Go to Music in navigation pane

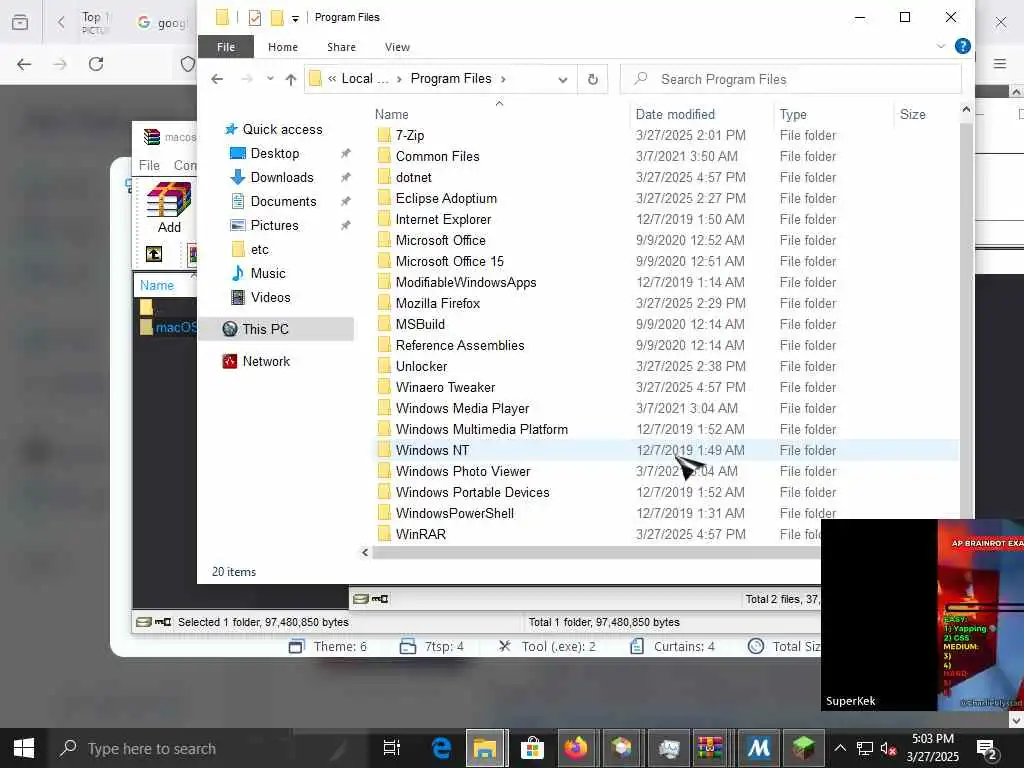click(267, 273)
